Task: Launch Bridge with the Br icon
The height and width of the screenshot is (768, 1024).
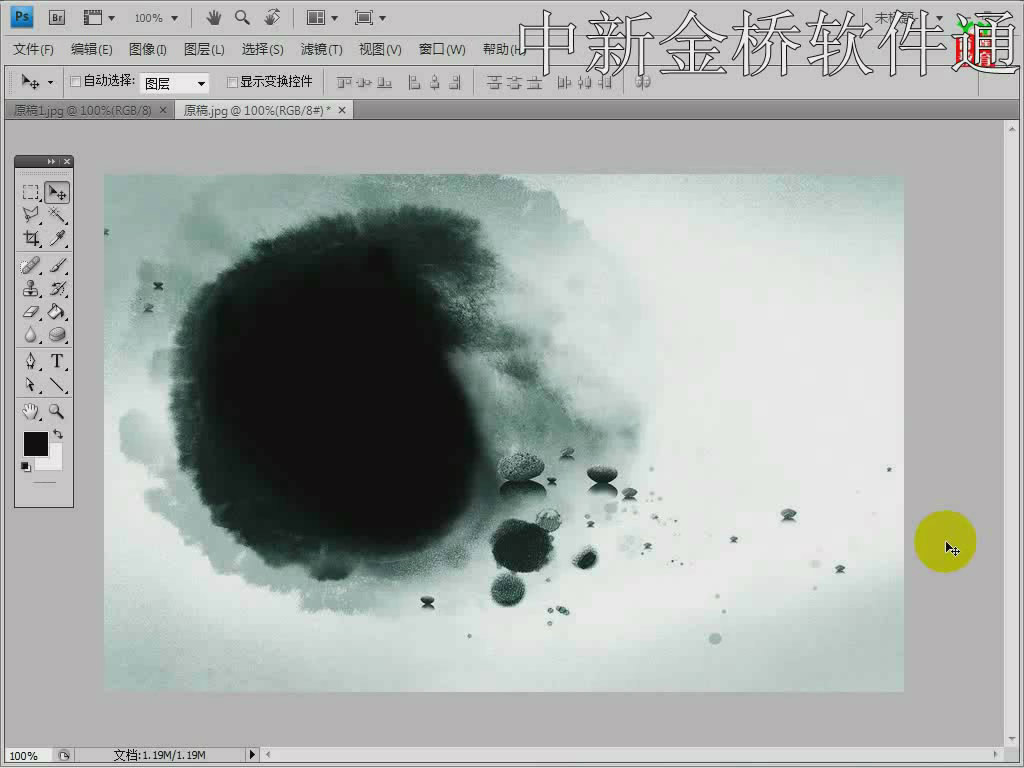Action: [57, 18]
